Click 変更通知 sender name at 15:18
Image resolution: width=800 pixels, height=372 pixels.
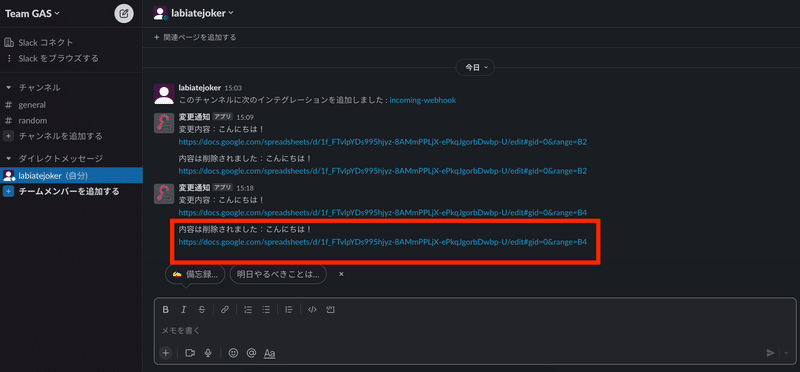pos(194,187)
